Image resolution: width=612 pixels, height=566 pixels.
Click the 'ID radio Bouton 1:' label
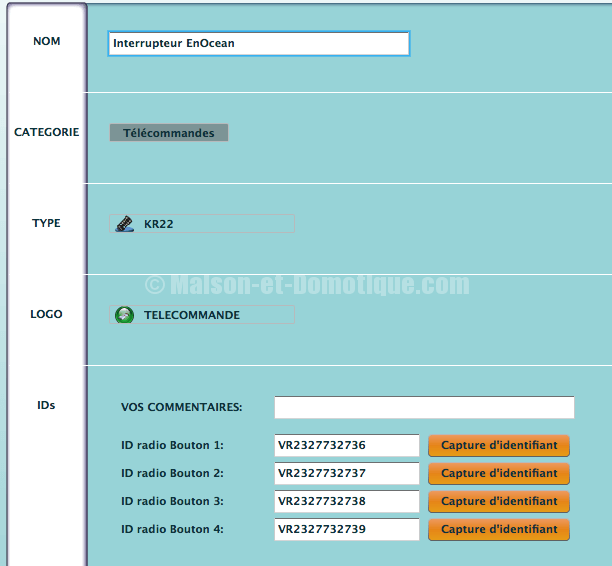[172, 445]
